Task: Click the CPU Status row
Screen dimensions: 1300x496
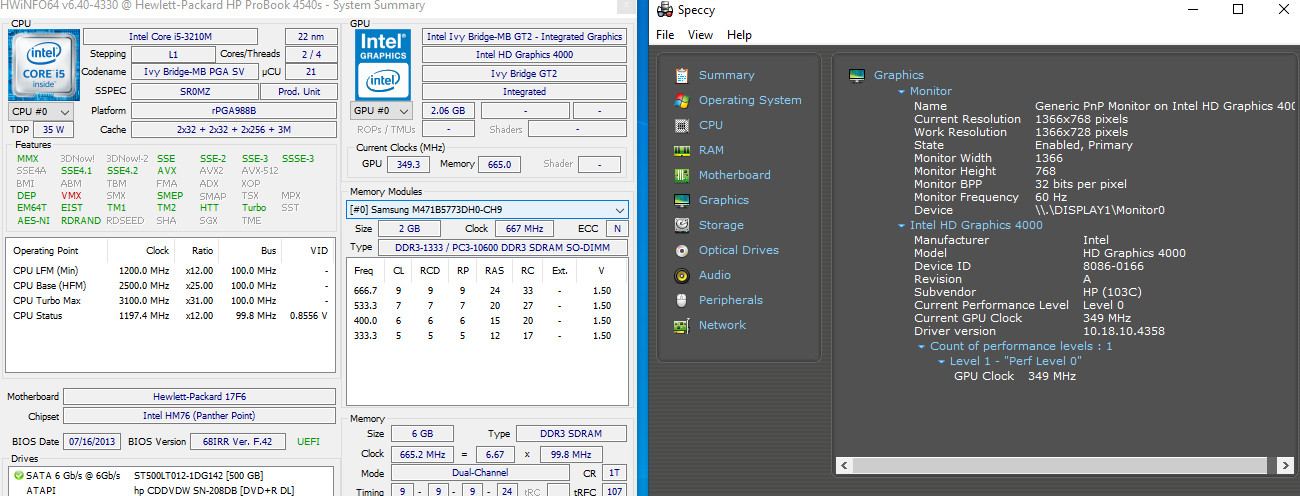Action: tap(169, 316)
